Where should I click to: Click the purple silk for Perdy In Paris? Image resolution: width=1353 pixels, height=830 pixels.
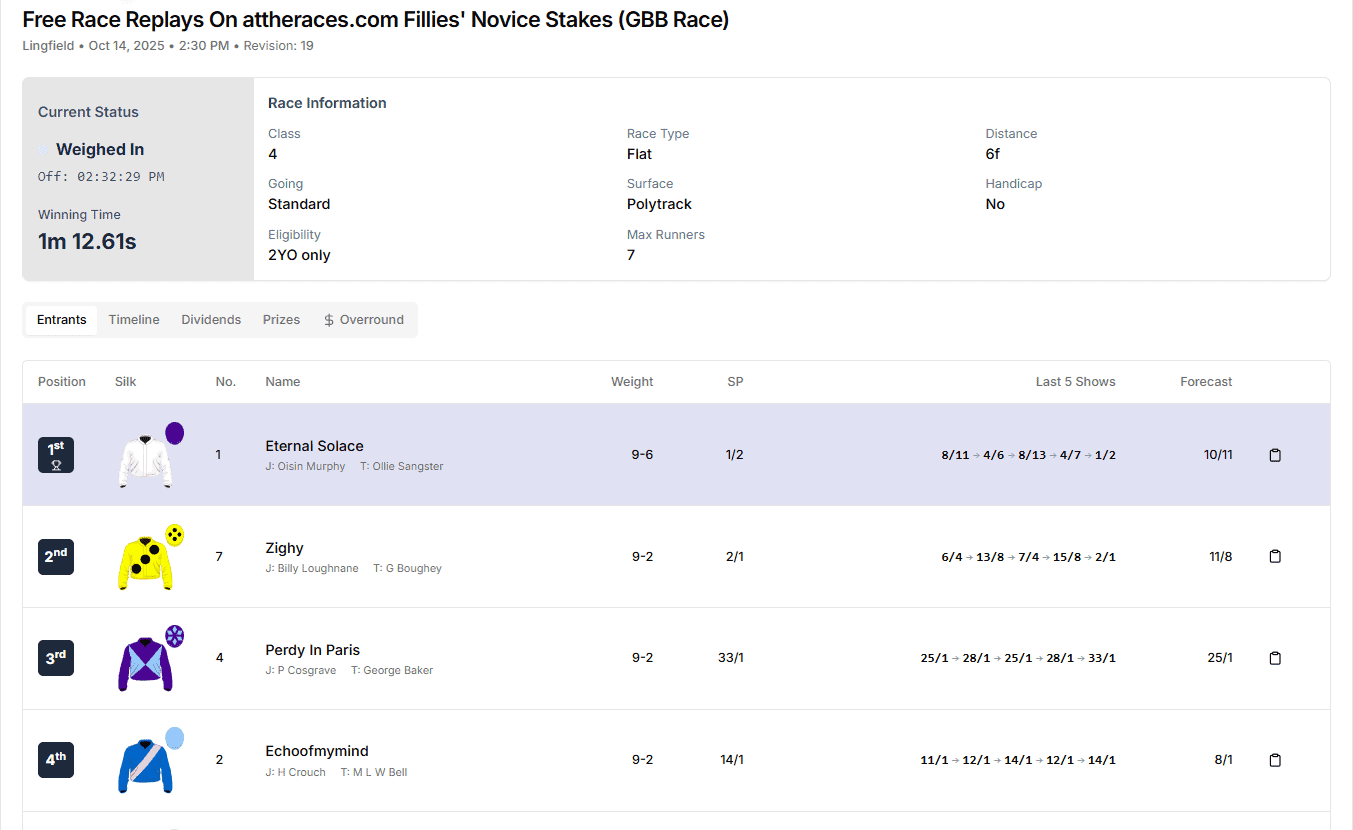[147, 662]
